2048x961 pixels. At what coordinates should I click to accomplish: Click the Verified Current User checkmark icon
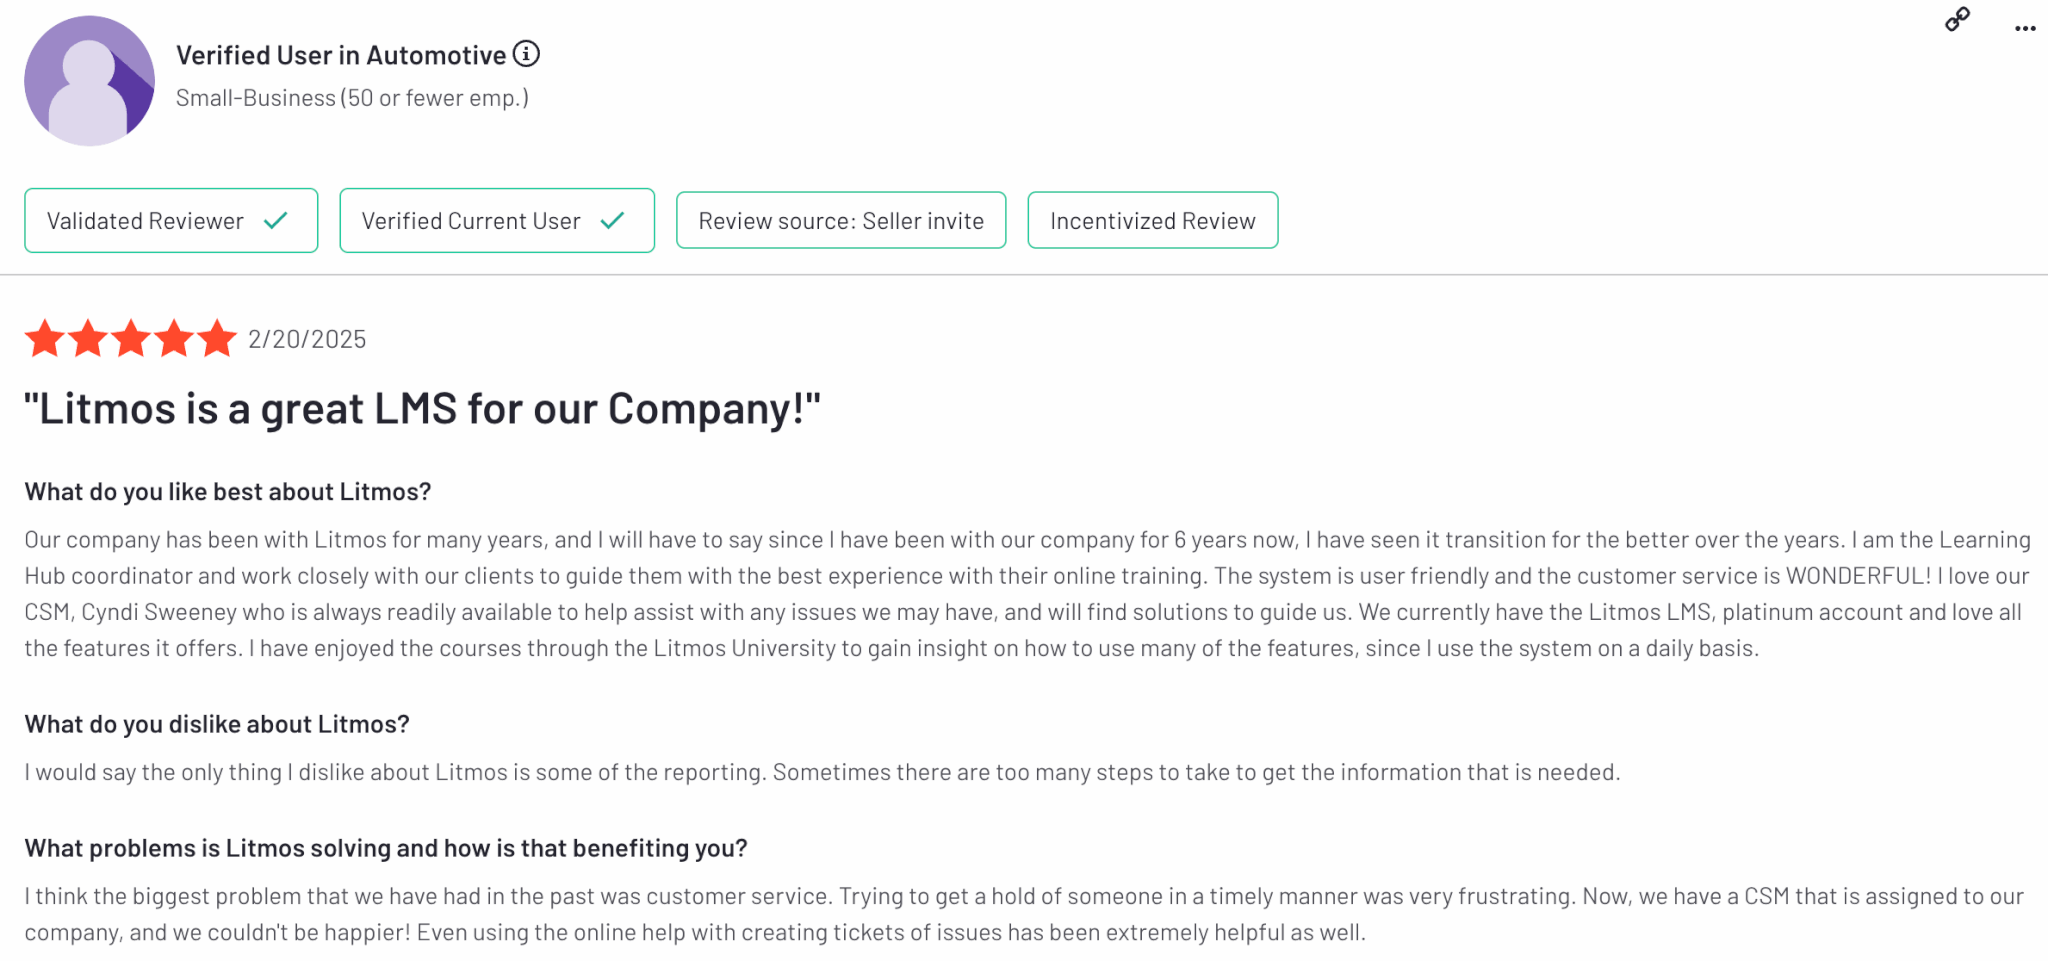612,221
